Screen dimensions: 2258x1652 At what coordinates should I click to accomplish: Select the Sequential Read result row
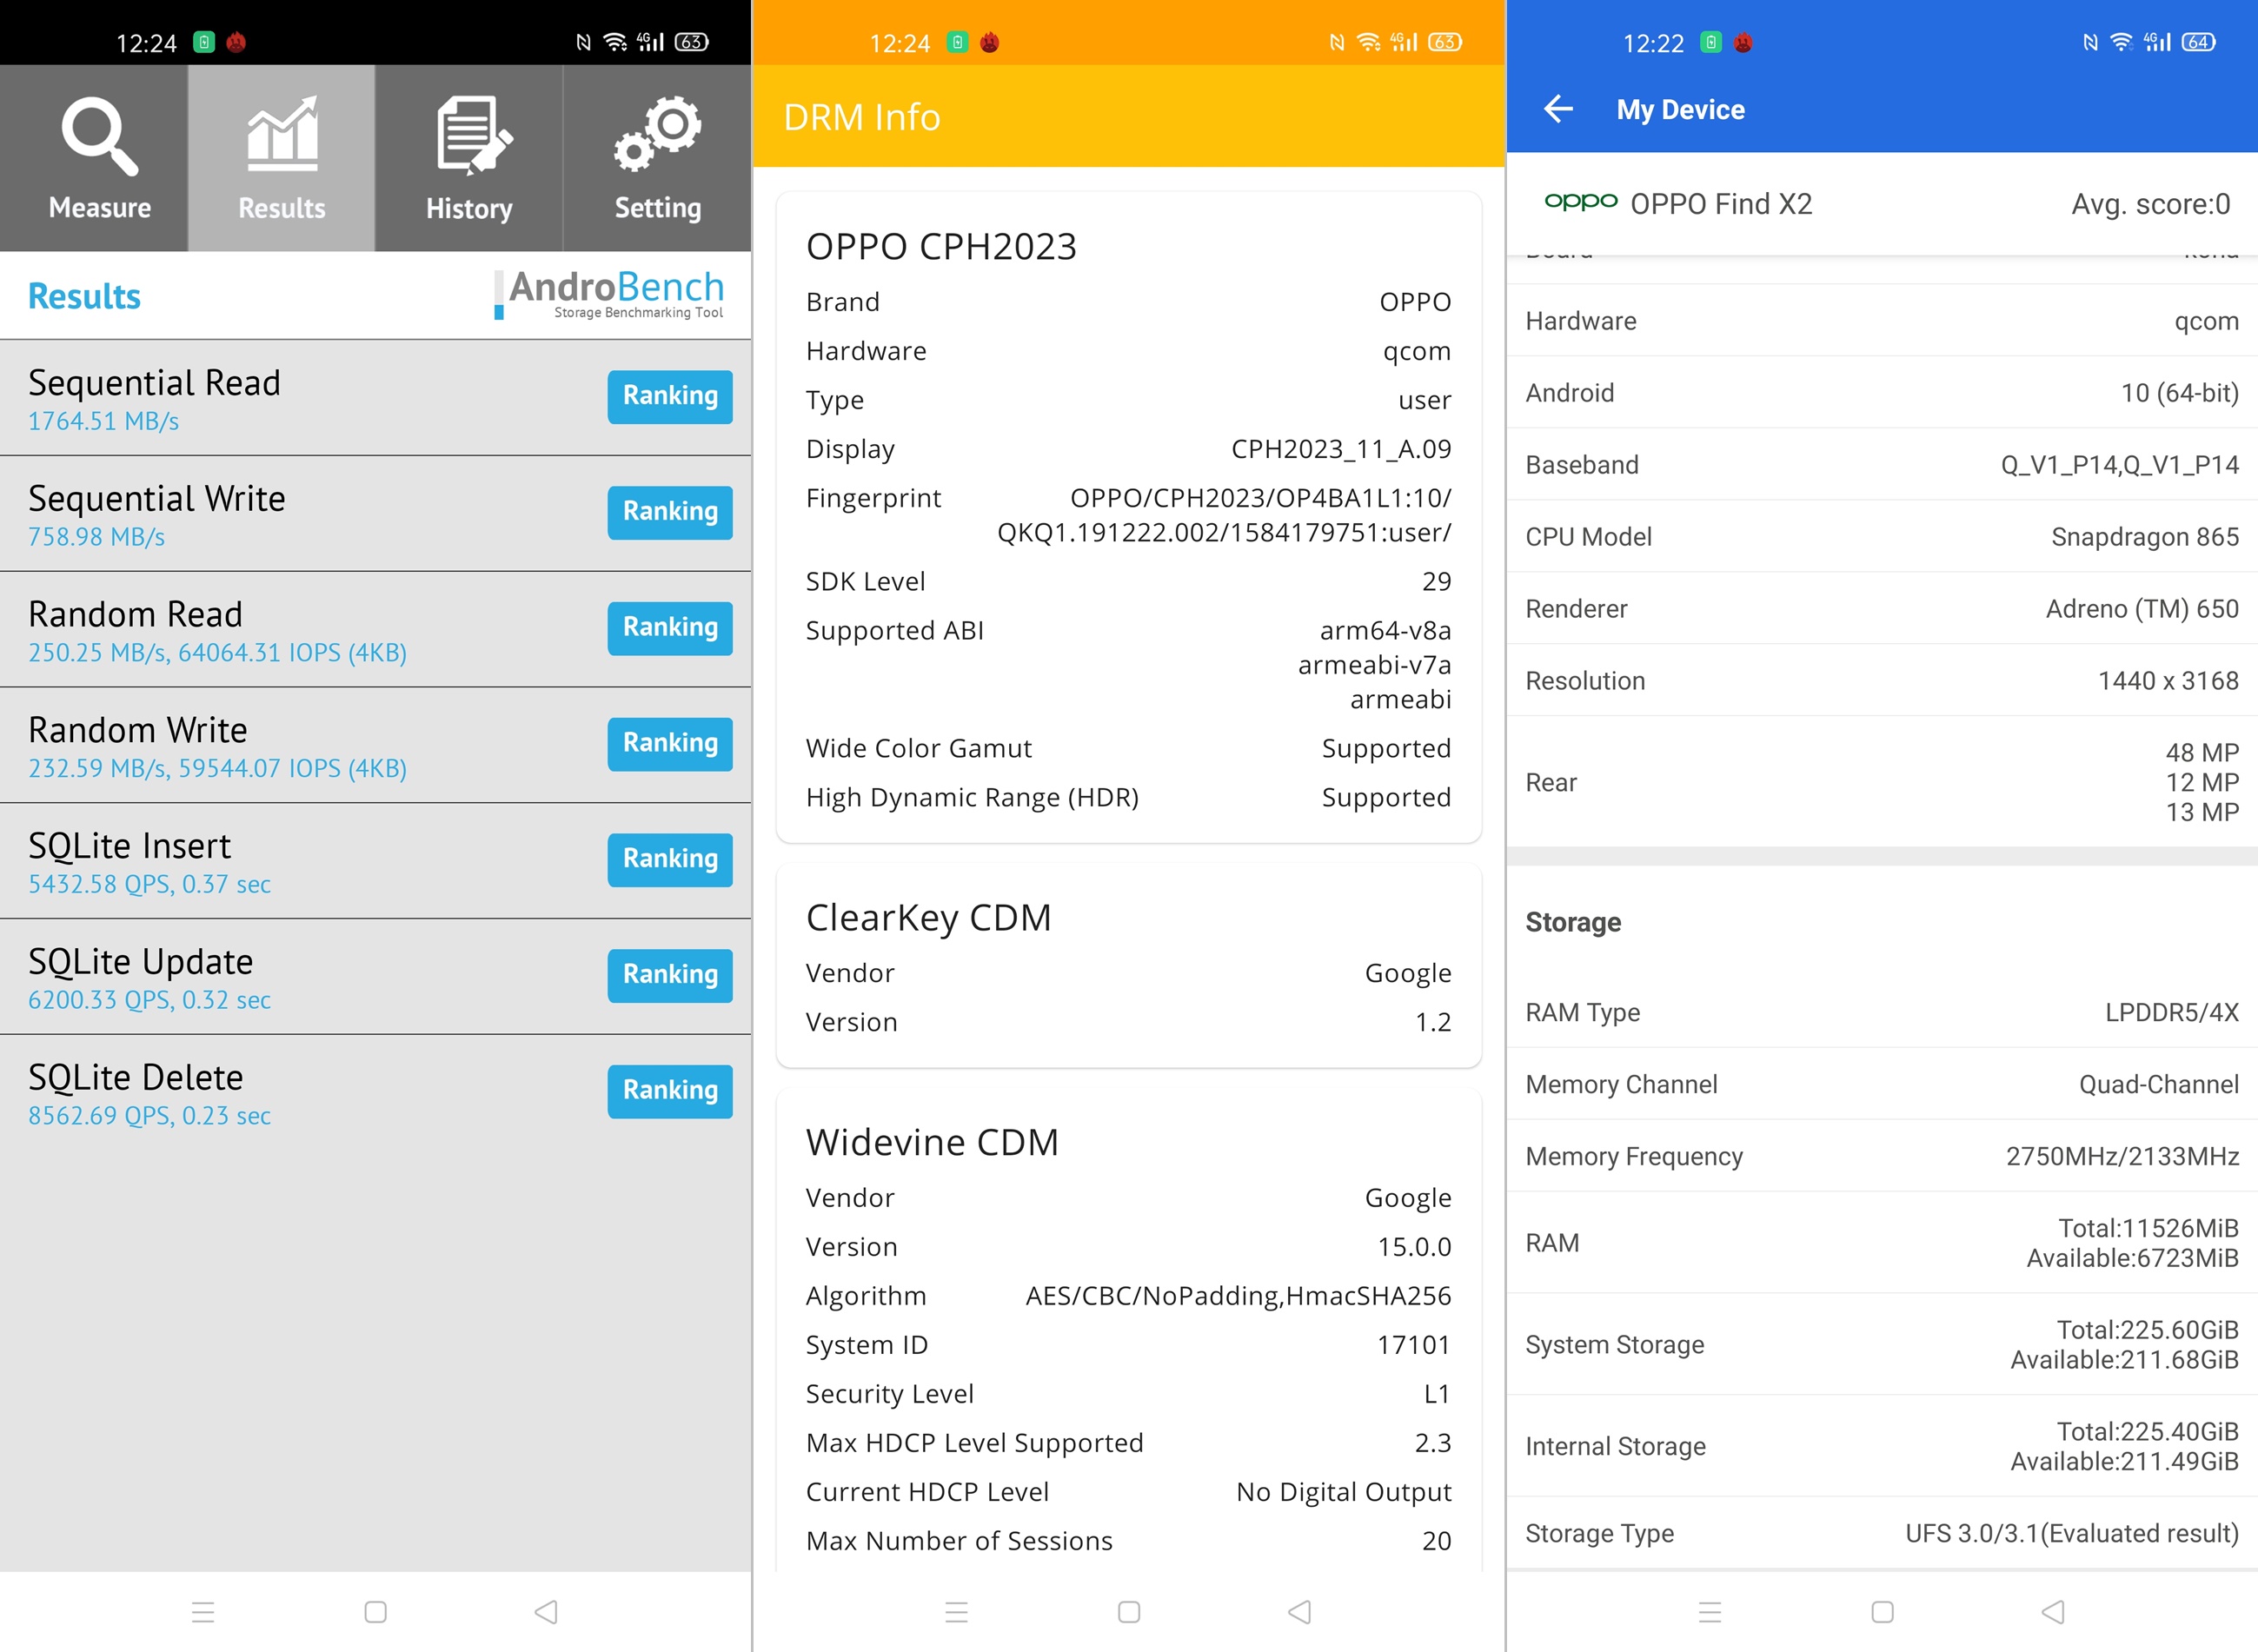[375, 398]
